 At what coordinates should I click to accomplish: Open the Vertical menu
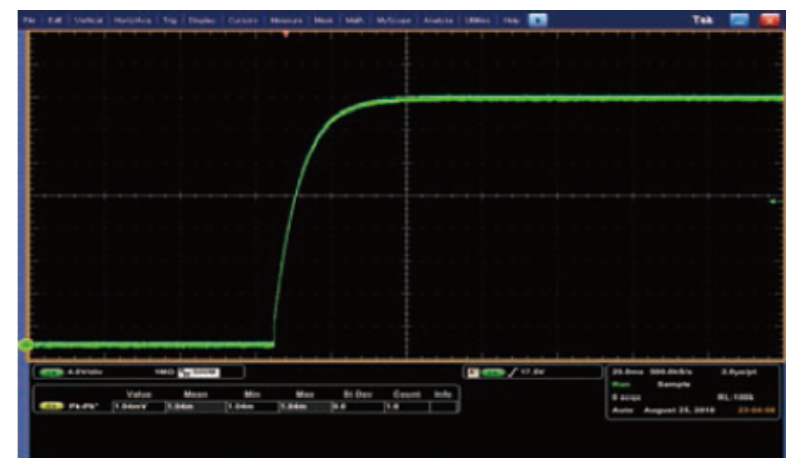(88, 20)
